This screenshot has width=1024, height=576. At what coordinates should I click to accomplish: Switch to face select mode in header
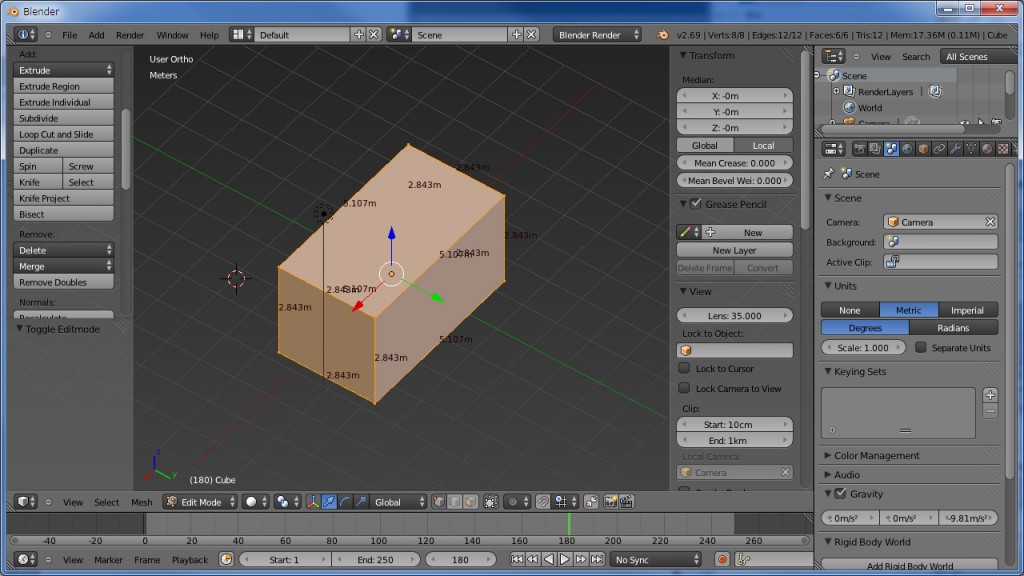470,502
